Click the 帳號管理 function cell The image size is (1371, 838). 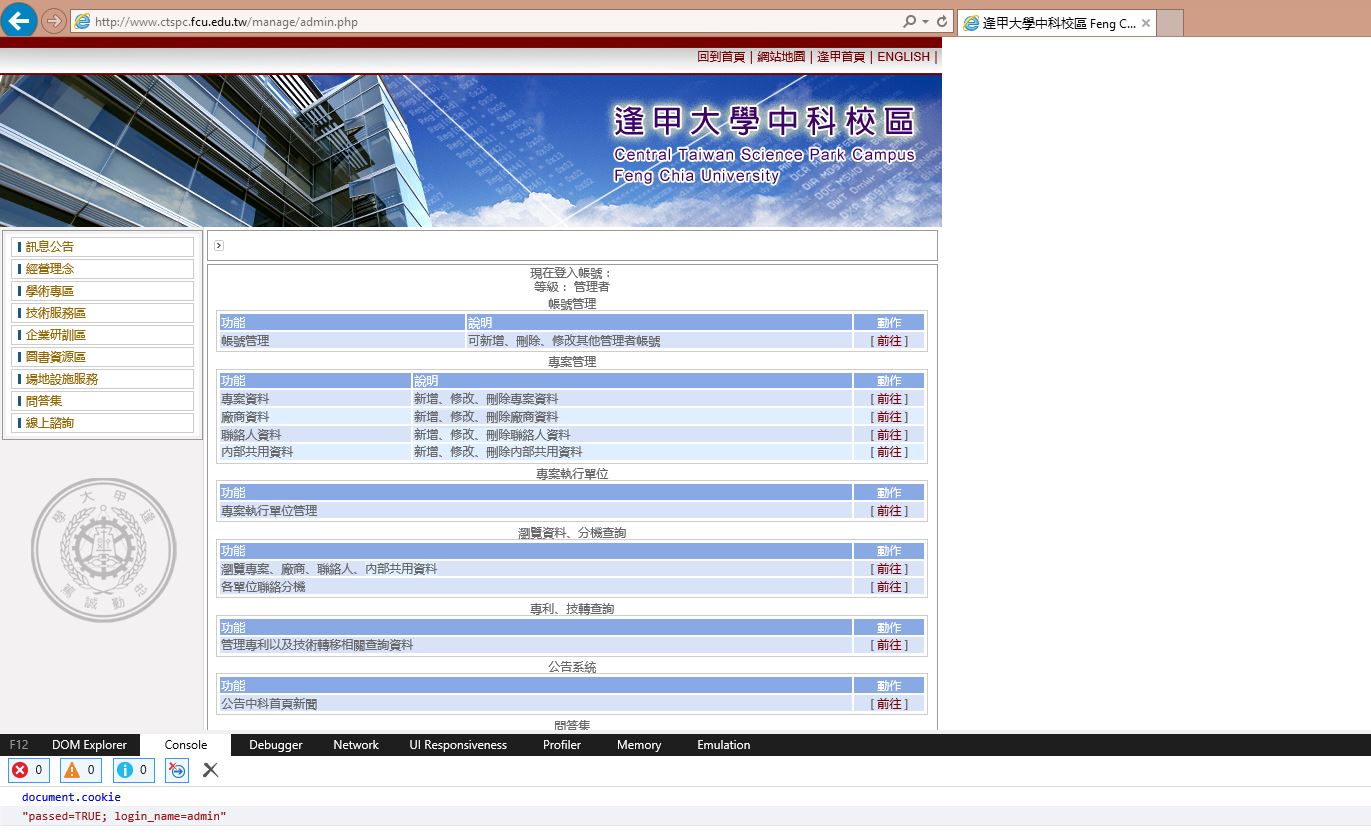pos(342,341)
